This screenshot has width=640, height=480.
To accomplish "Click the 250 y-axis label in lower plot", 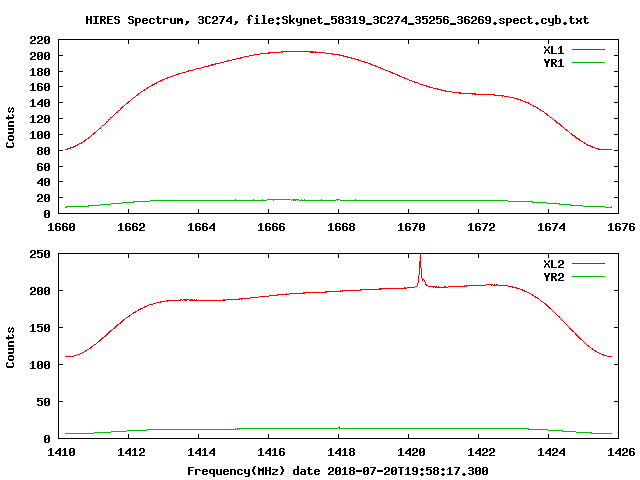I will tap(40, 254).
